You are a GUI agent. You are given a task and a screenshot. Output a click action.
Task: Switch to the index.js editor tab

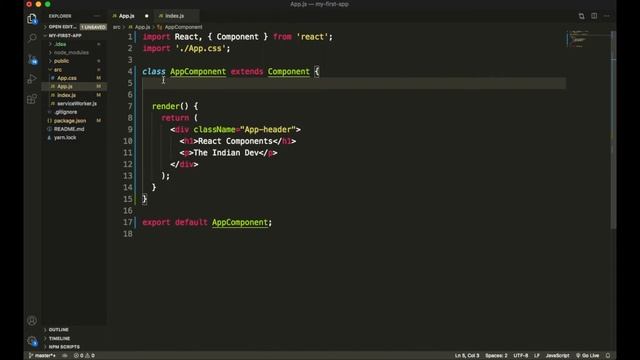click(x=174, y=16)
